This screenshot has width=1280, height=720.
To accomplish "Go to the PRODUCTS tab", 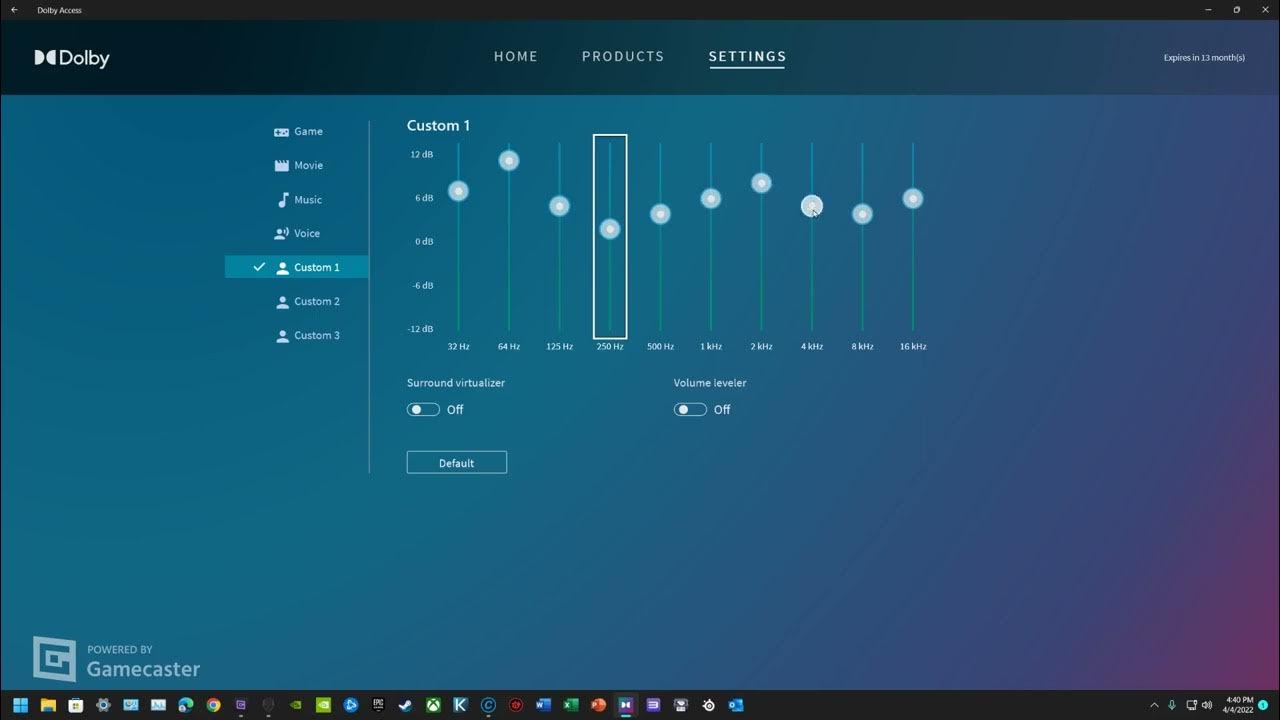I will point(623,57).
